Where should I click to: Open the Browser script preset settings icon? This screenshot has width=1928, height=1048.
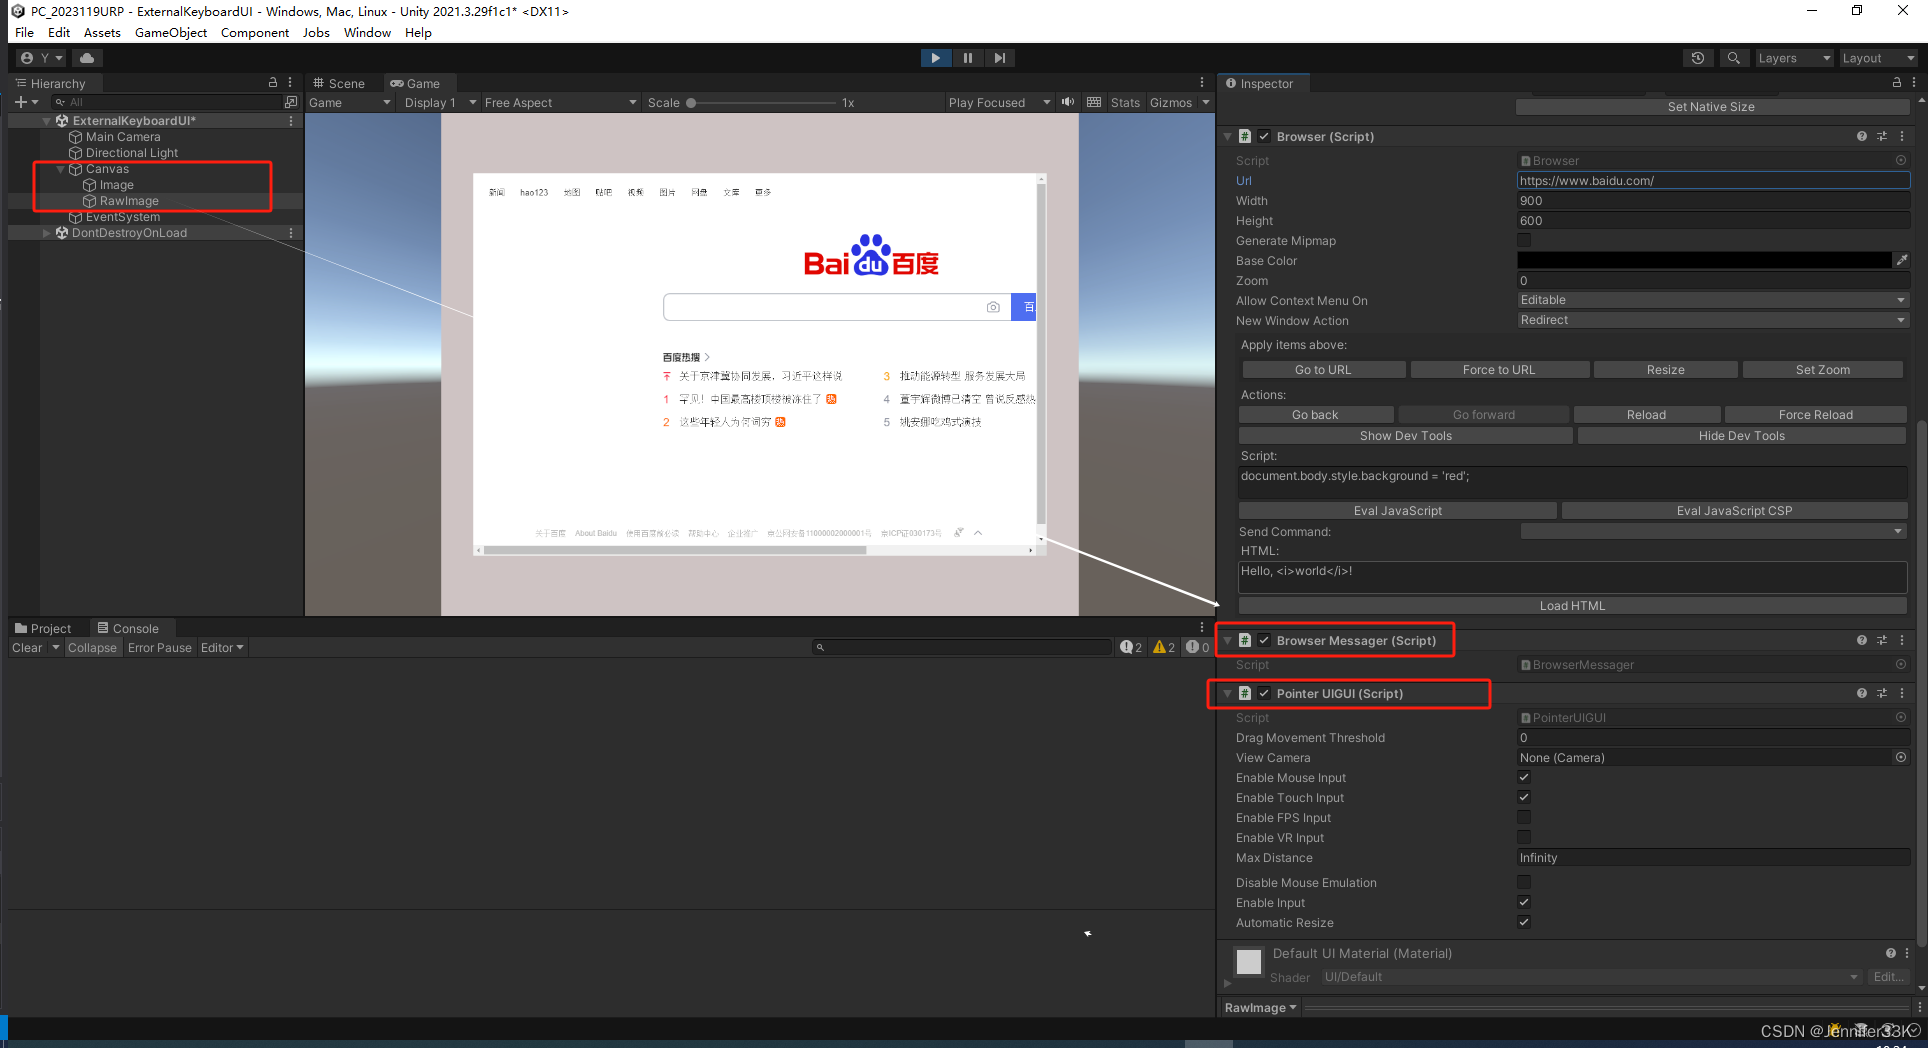point(1881,136)
